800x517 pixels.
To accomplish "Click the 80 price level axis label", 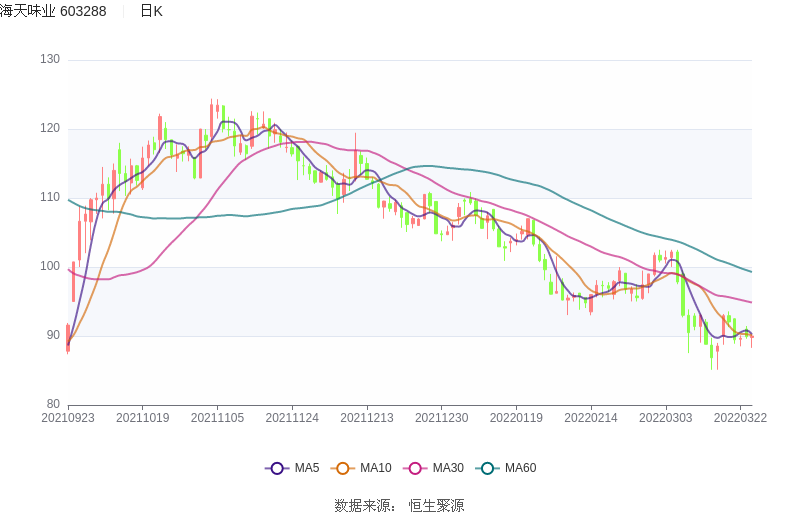I will coord(53,405).
